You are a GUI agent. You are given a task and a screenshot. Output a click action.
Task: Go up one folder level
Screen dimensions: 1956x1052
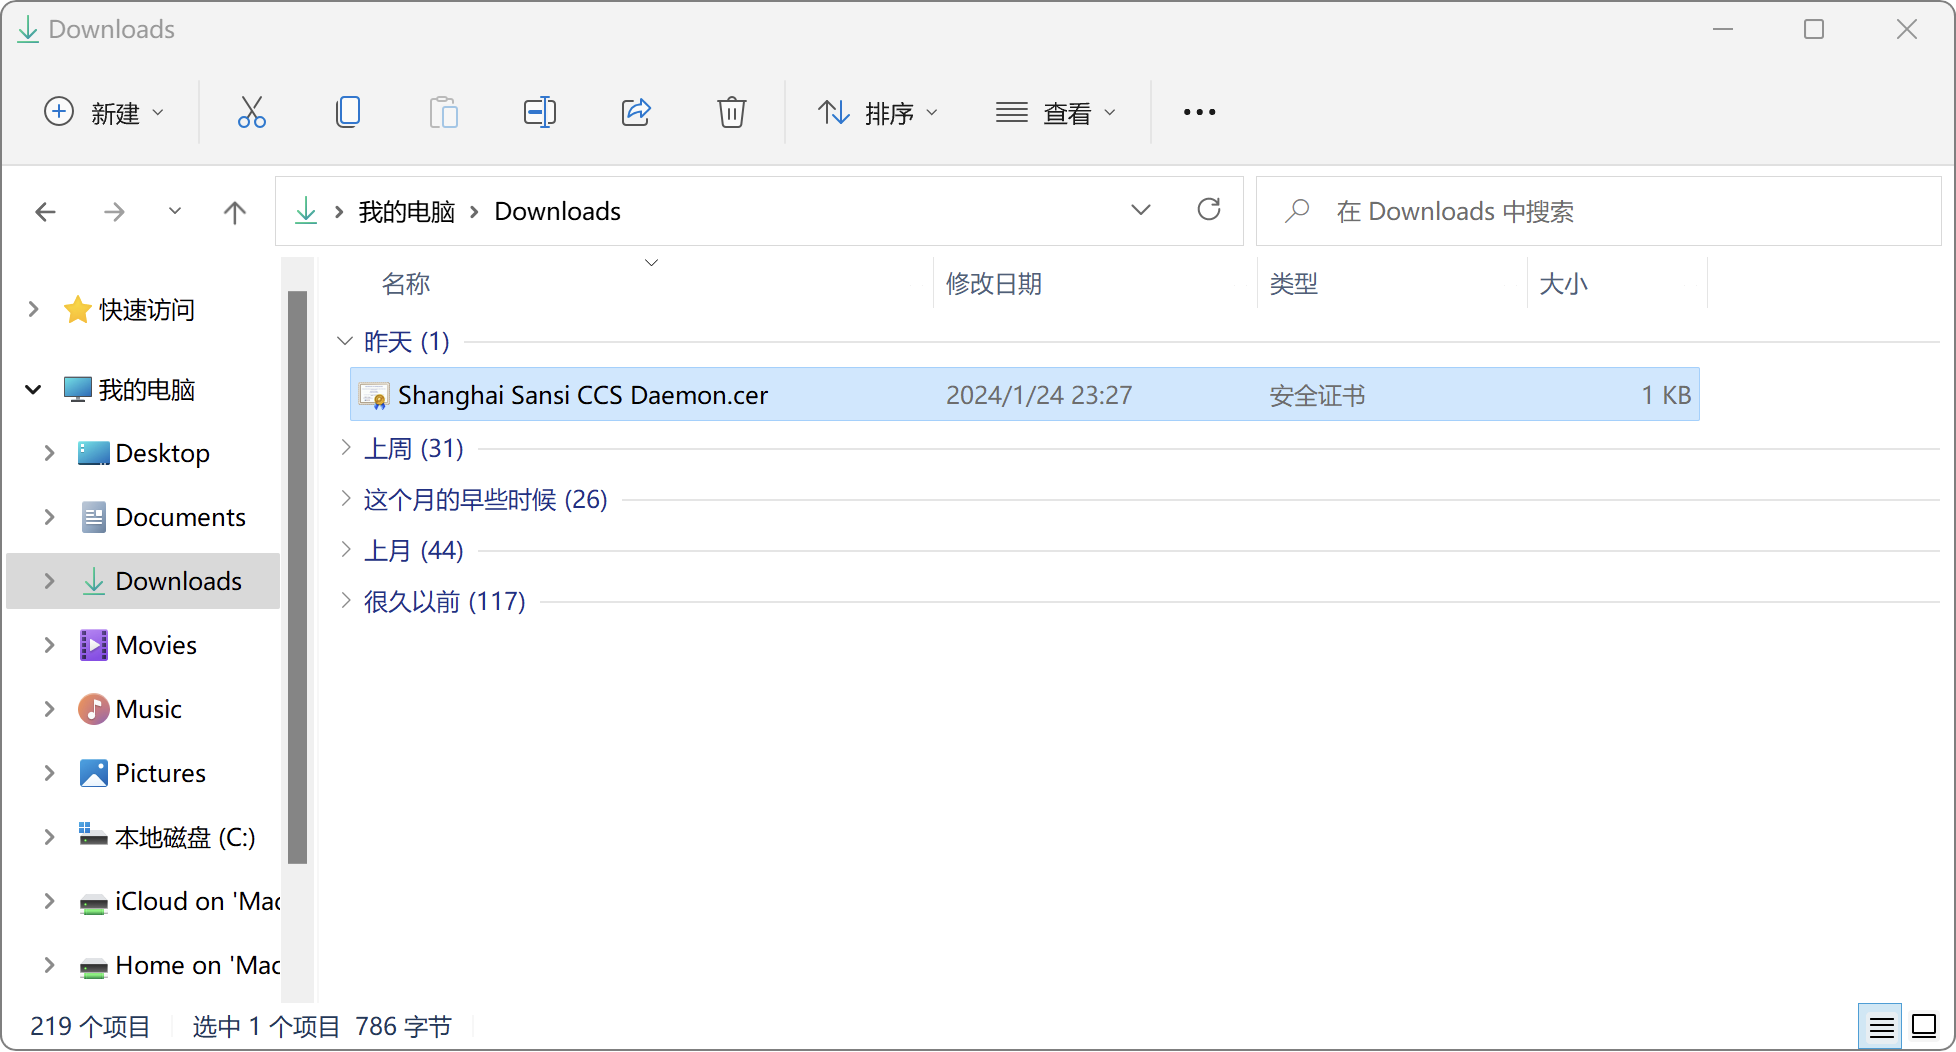click(235, 212)
